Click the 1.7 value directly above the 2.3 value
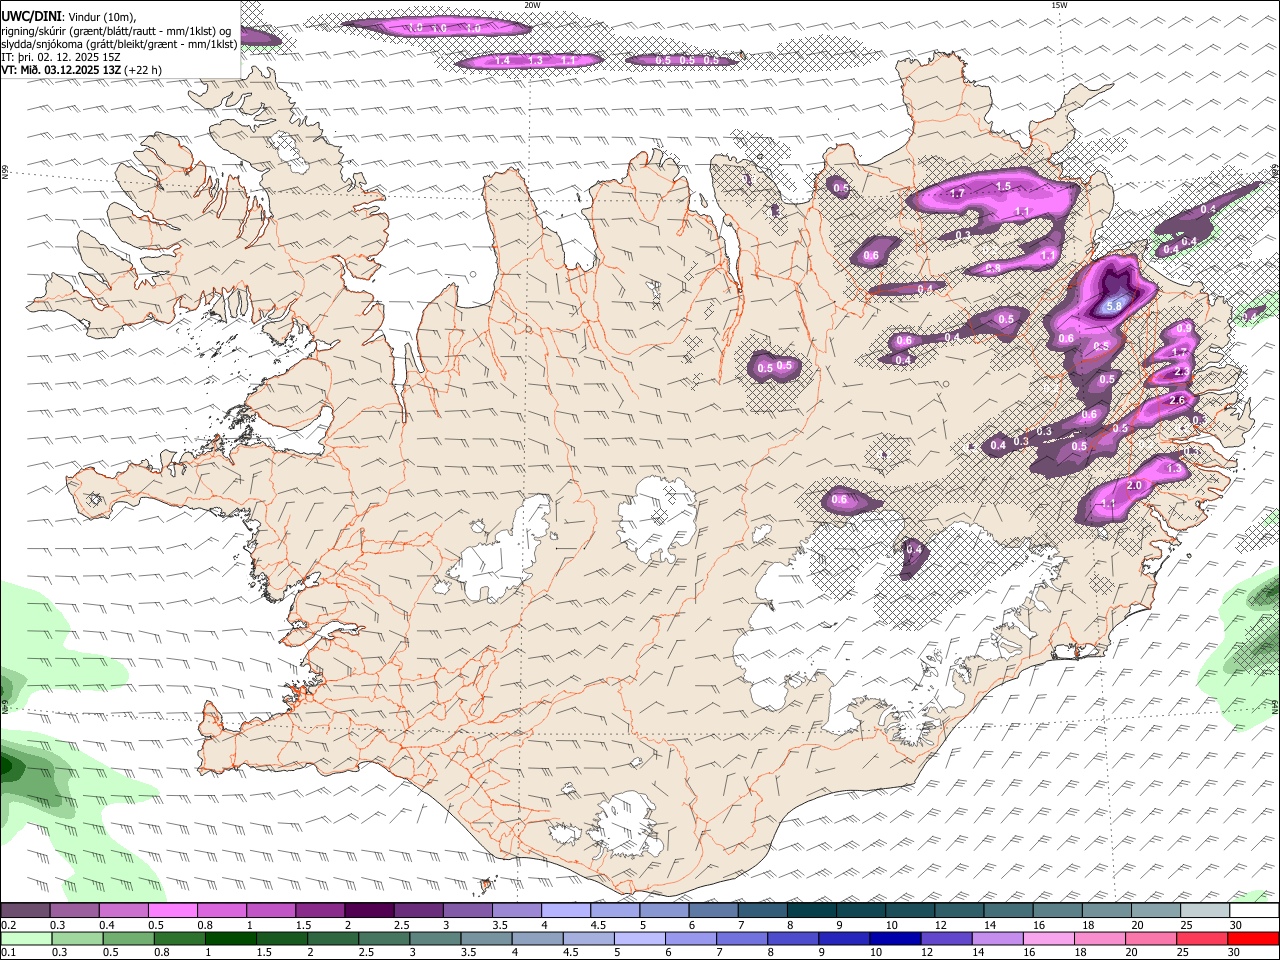Screen dimensions: 1280x960 [x=1179, y=352]
